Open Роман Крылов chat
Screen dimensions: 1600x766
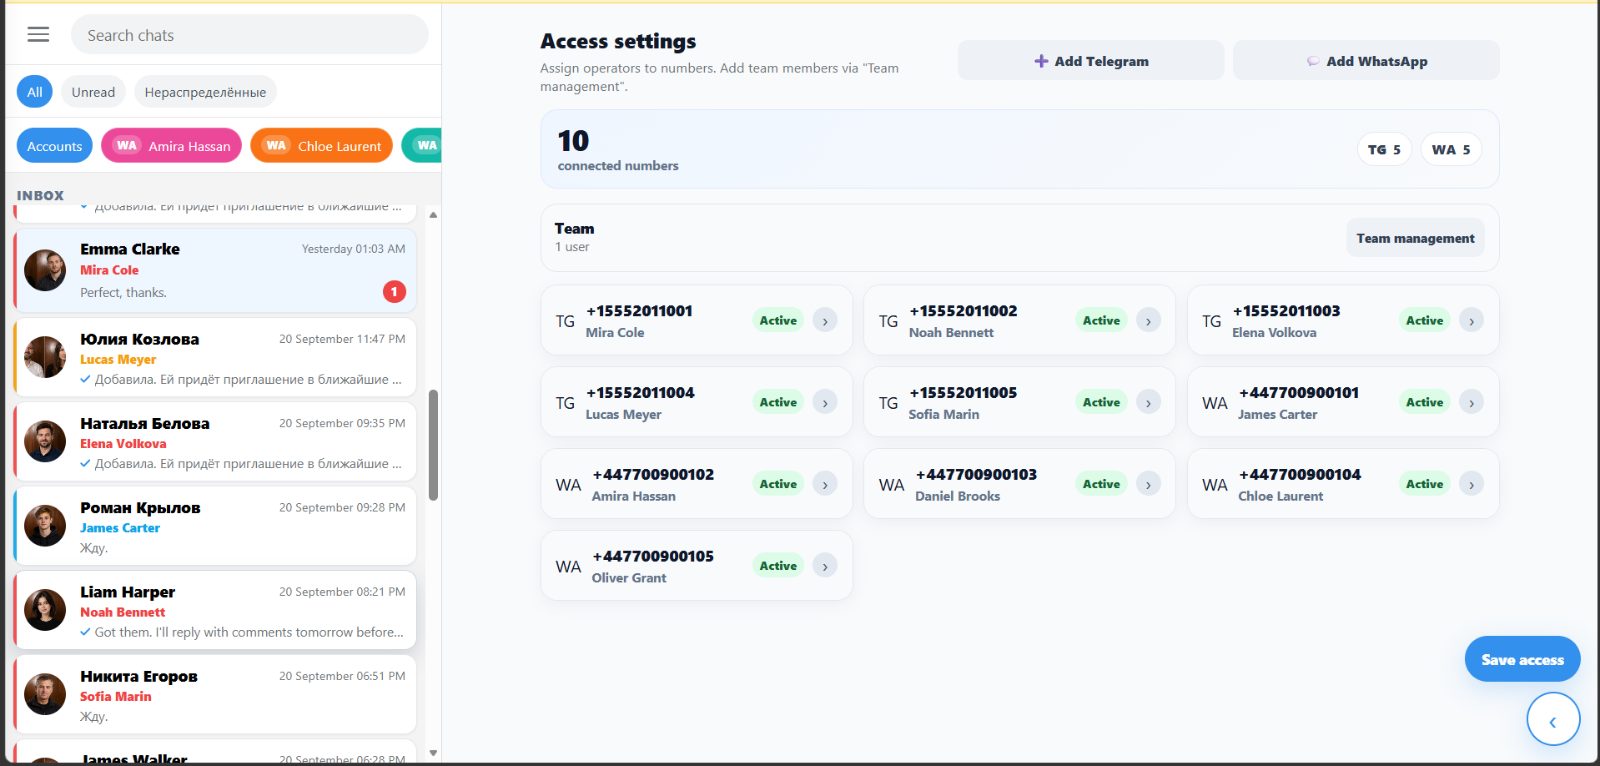pyautogui.click(x=215, y=525)
